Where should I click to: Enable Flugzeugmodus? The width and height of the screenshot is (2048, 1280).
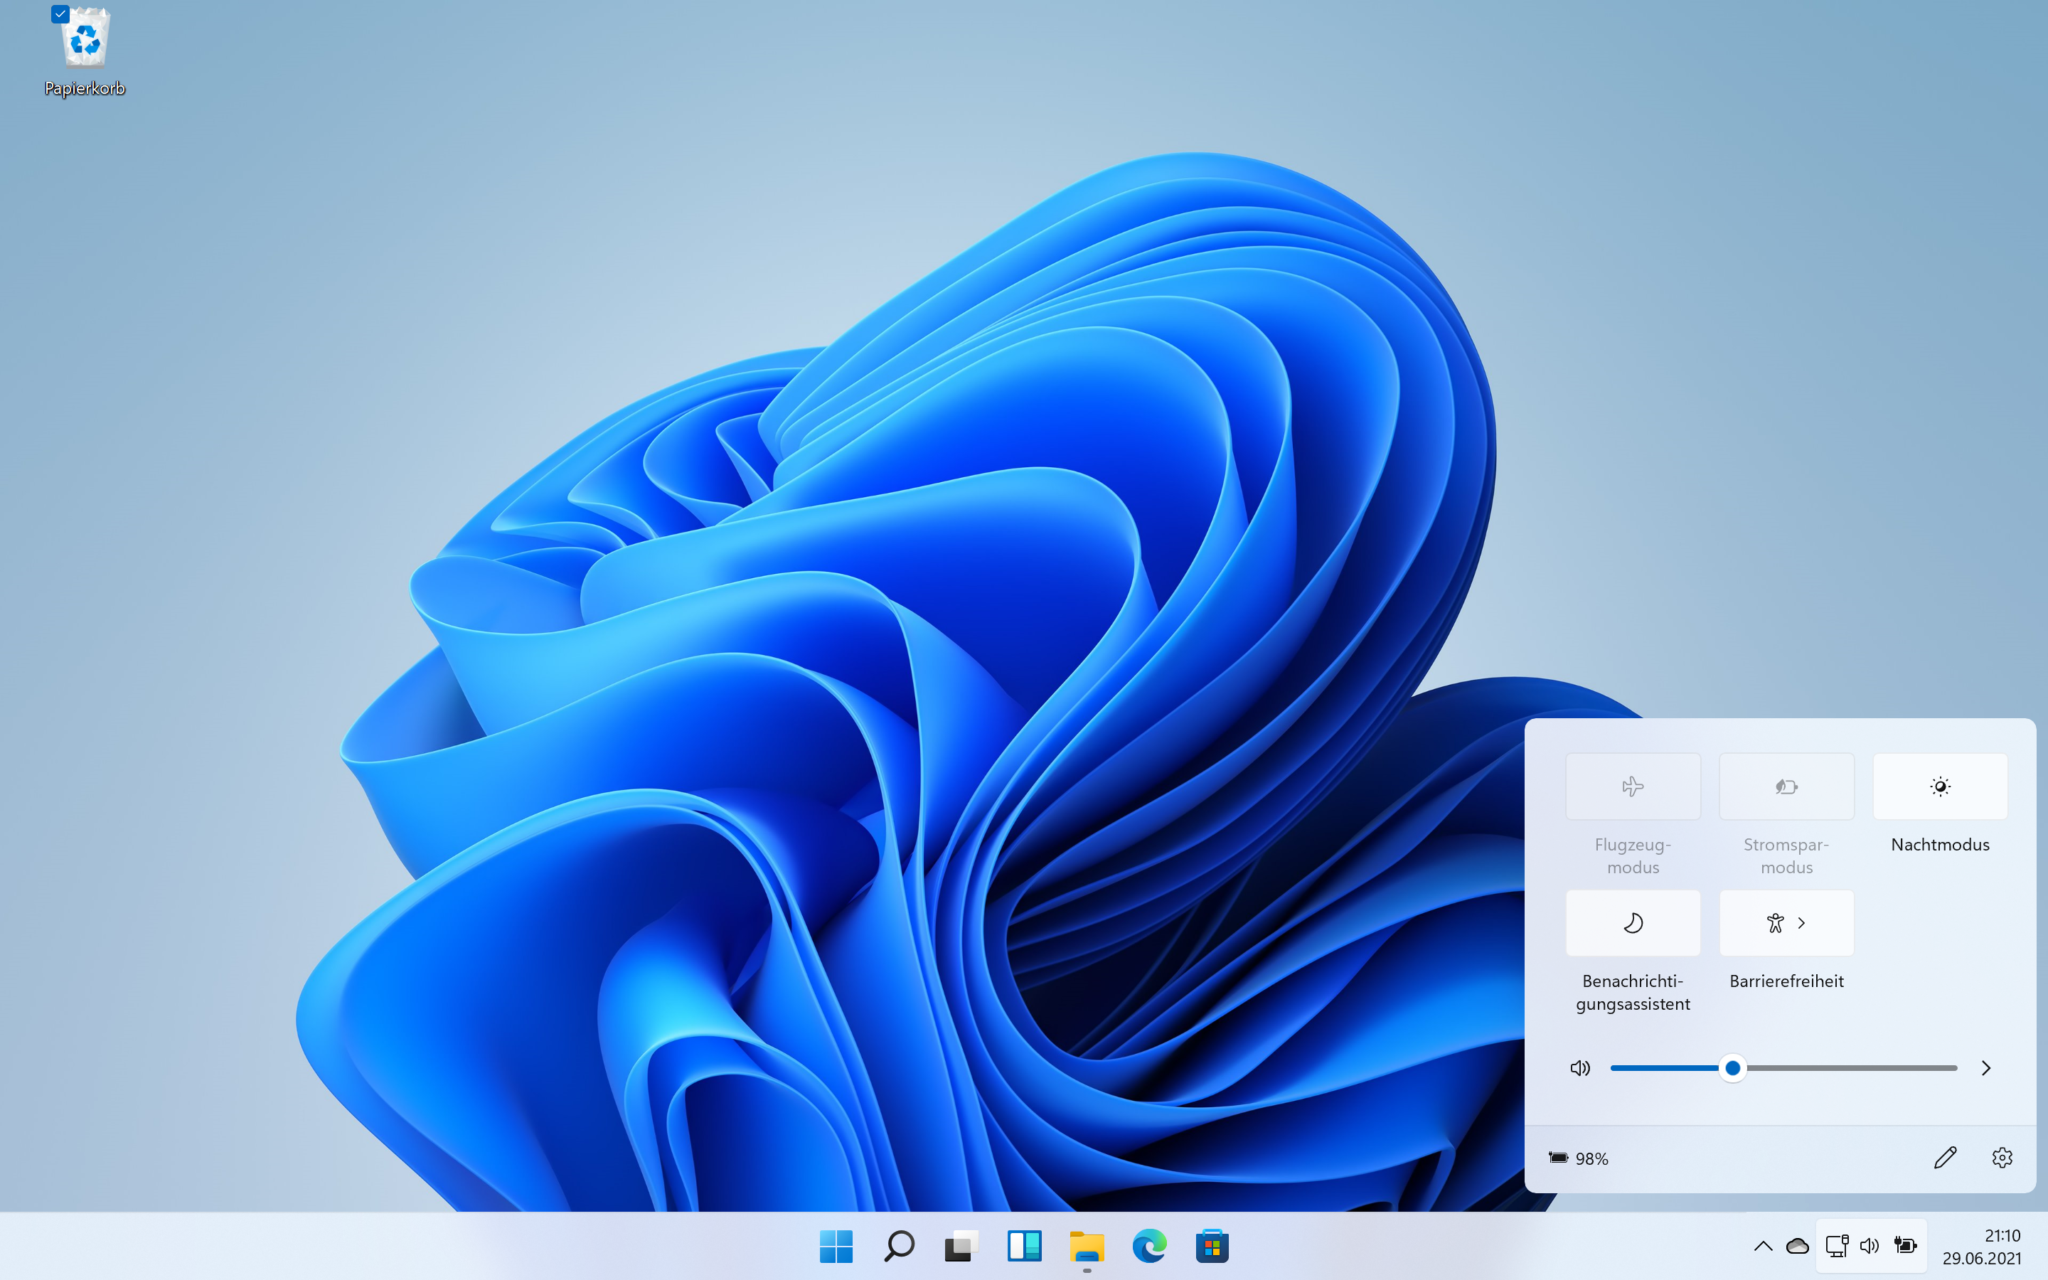point(1633,786)
